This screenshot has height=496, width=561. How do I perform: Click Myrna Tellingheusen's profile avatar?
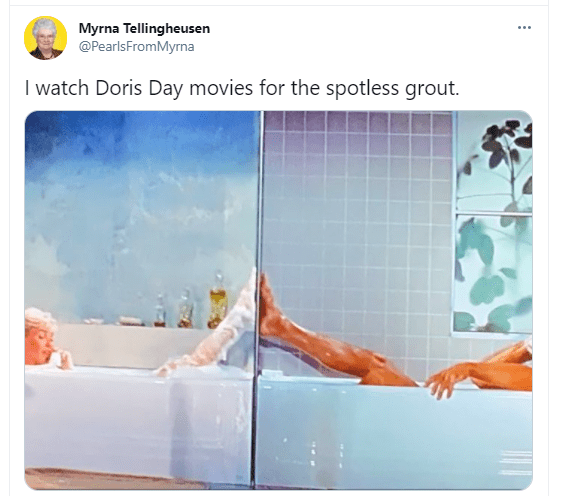(45, 38)
